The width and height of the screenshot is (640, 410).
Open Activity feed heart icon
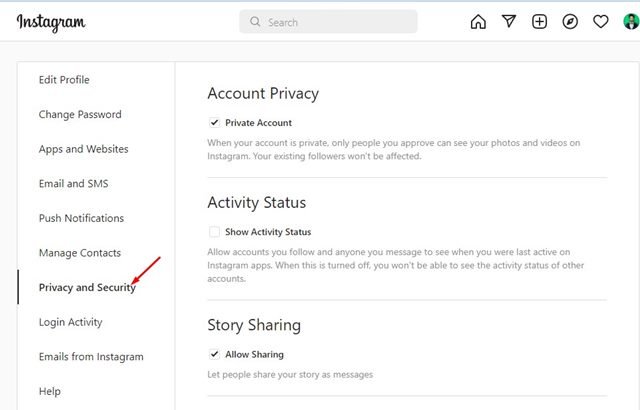click(600, 22)
